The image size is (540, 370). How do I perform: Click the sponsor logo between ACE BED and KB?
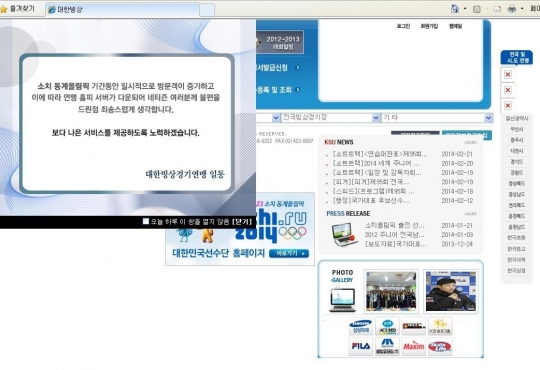(414, 326)
